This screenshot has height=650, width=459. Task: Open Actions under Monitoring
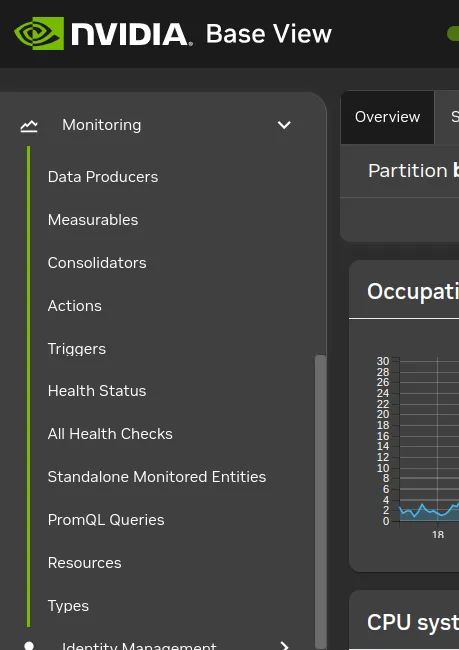pyautogui.click(x=75, y=306)
